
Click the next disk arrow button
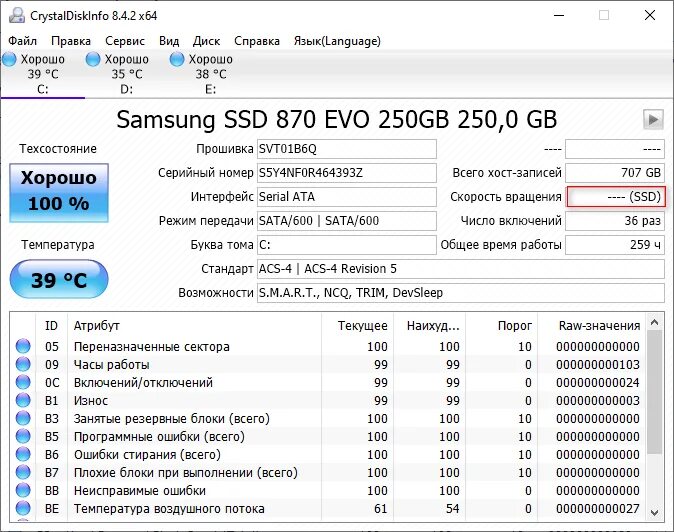(x=653, y=119)
